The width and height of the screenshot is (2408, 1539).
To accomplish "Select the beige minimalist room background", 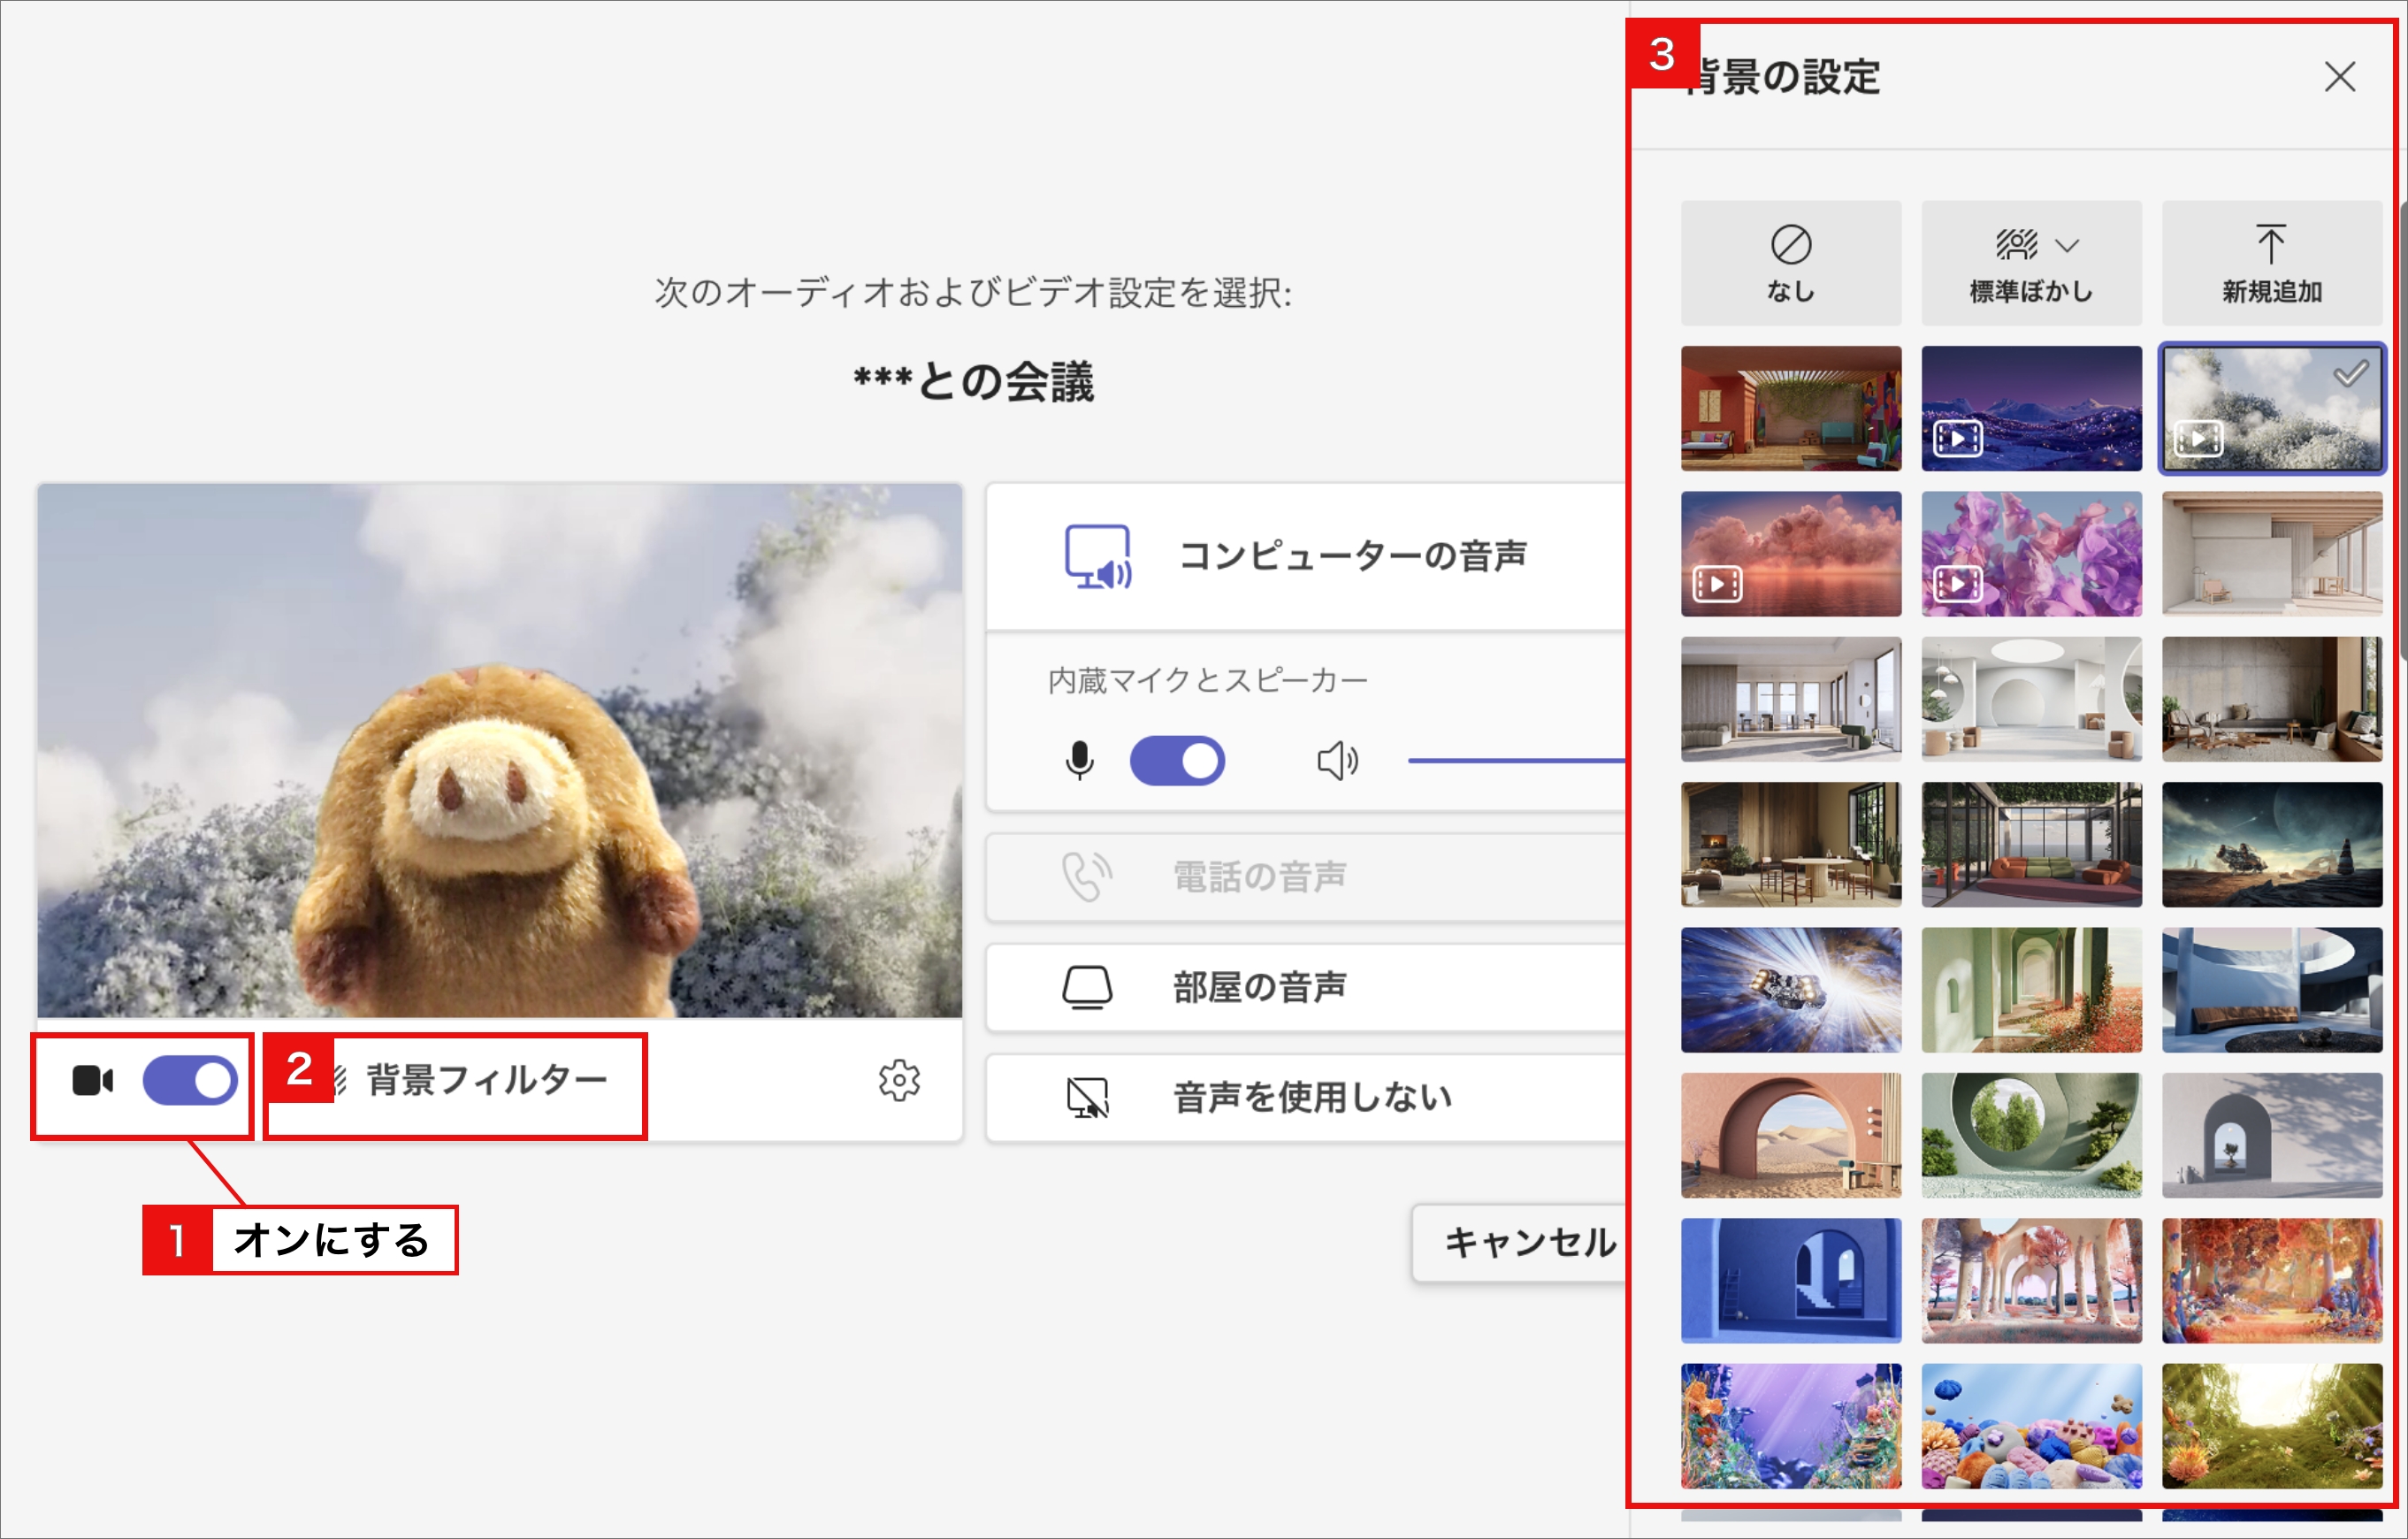I will click(2272, 554).
